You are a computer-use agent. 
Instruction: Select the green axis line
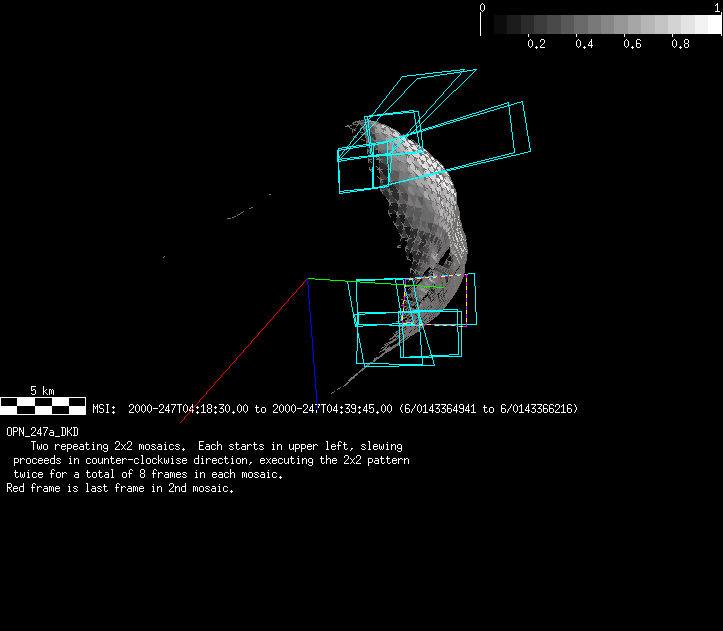(x=330, y=280)
